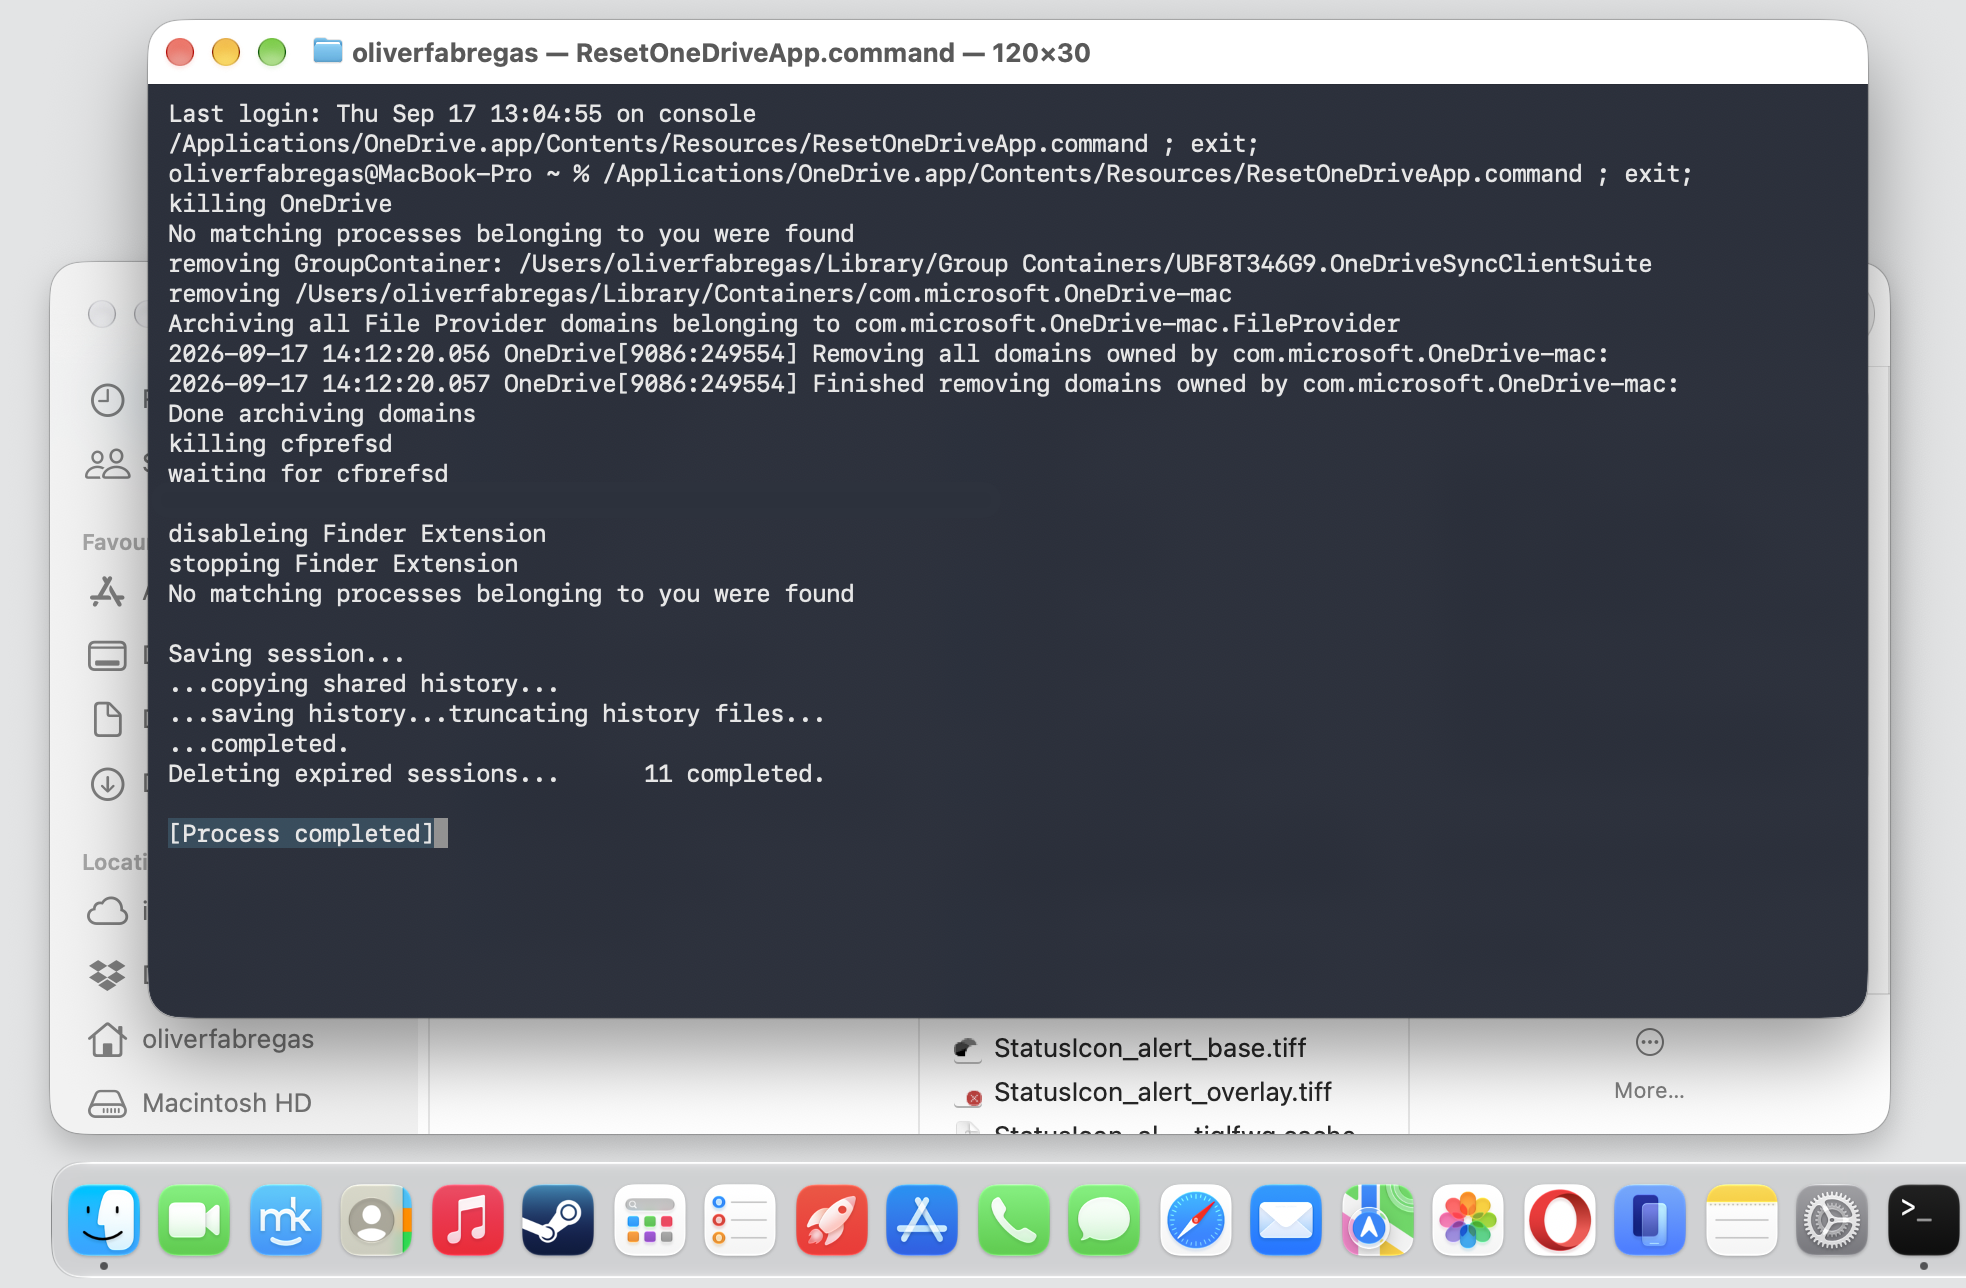
Task: Close the Terminal window
Action: click(180, 52)
